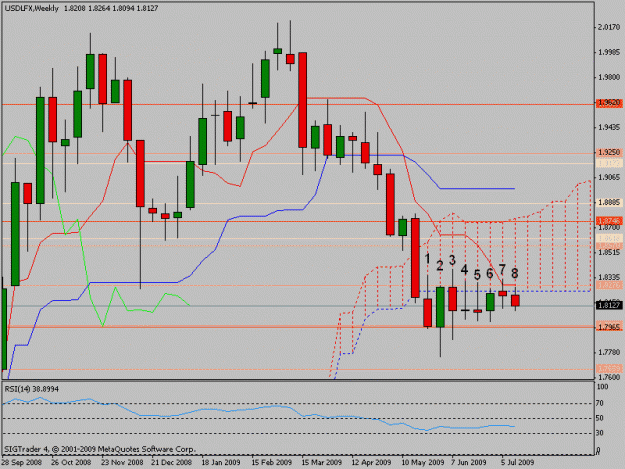
Task: Select the highlighted 1.7965 price level label
Action: tap(609, 327)
